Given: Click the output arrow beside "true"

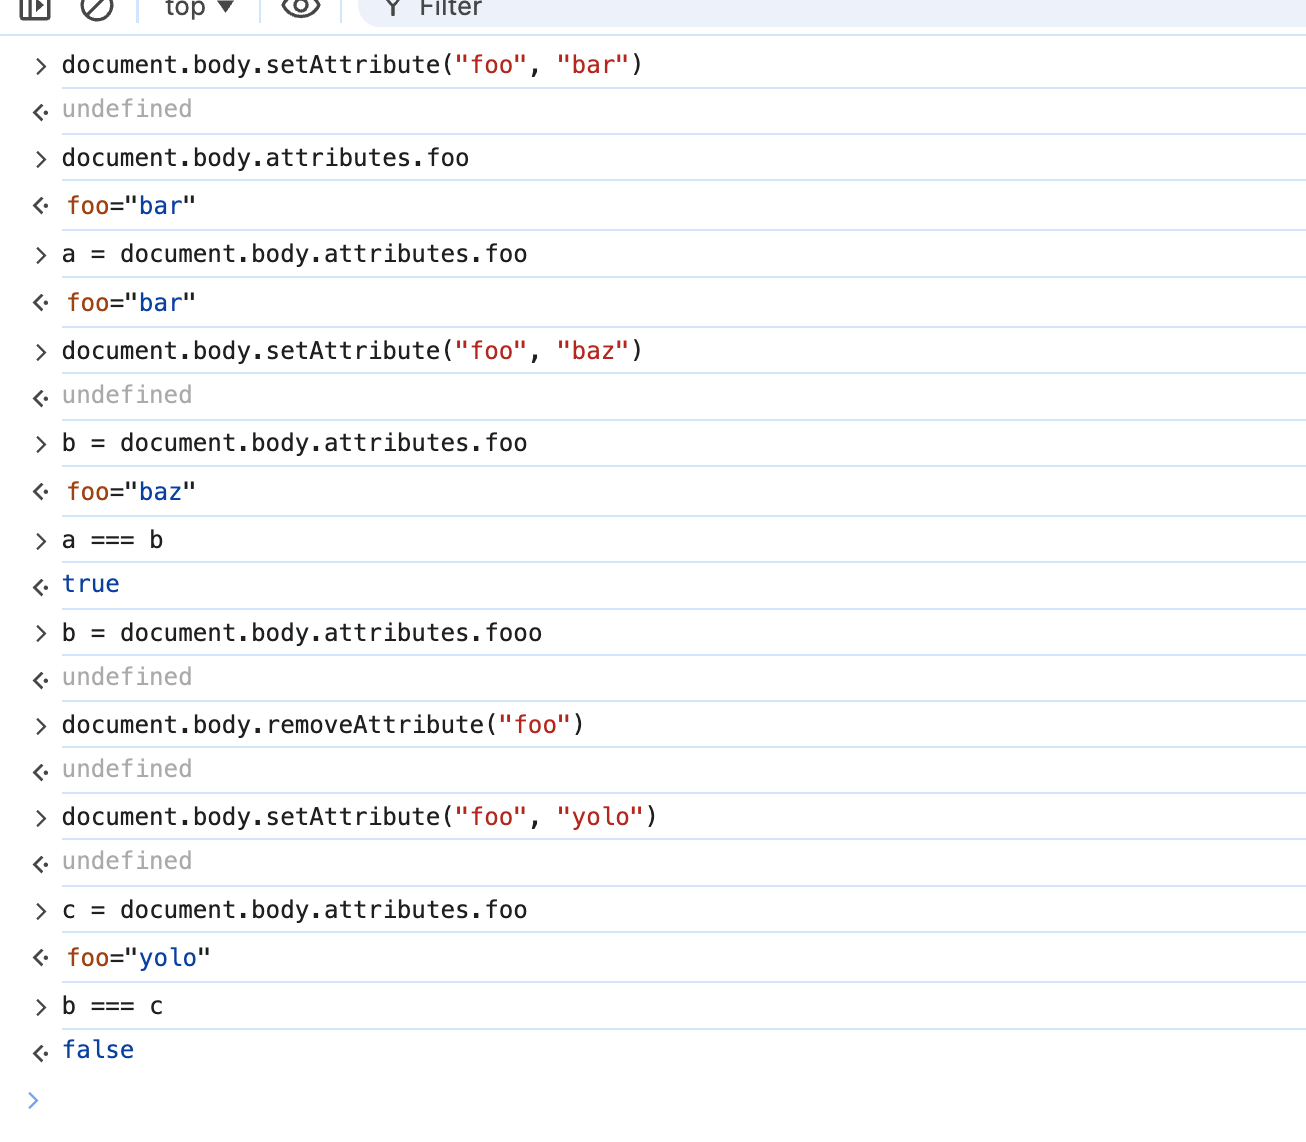Looking at the screenshot, I should coord(40,586).
